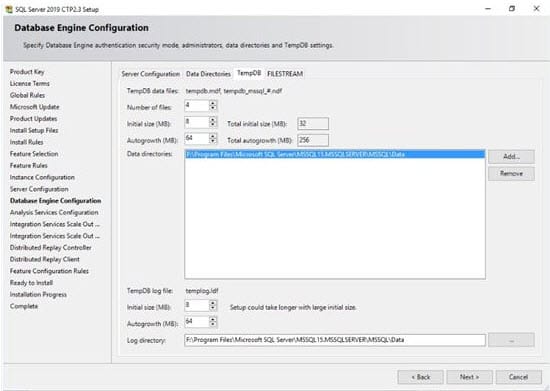
Task: Open the FILESTREAM tab
Action: [285, 74]
